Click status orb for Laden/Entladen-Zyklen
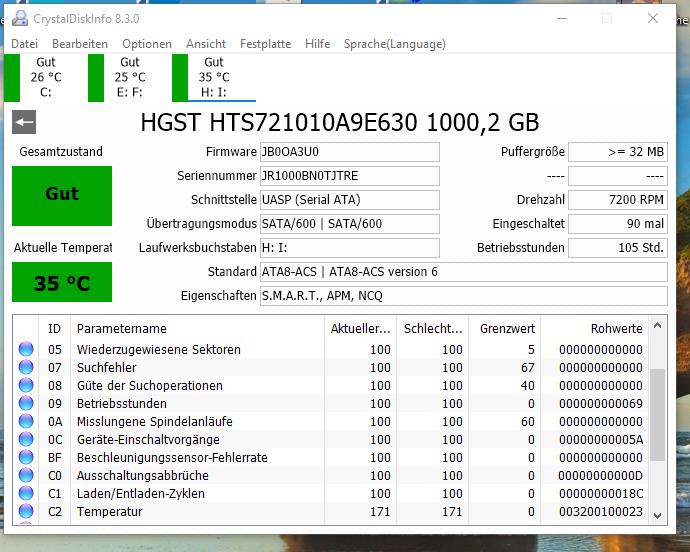Viewport: 690px width, 552px height. [x=26, y=493]
